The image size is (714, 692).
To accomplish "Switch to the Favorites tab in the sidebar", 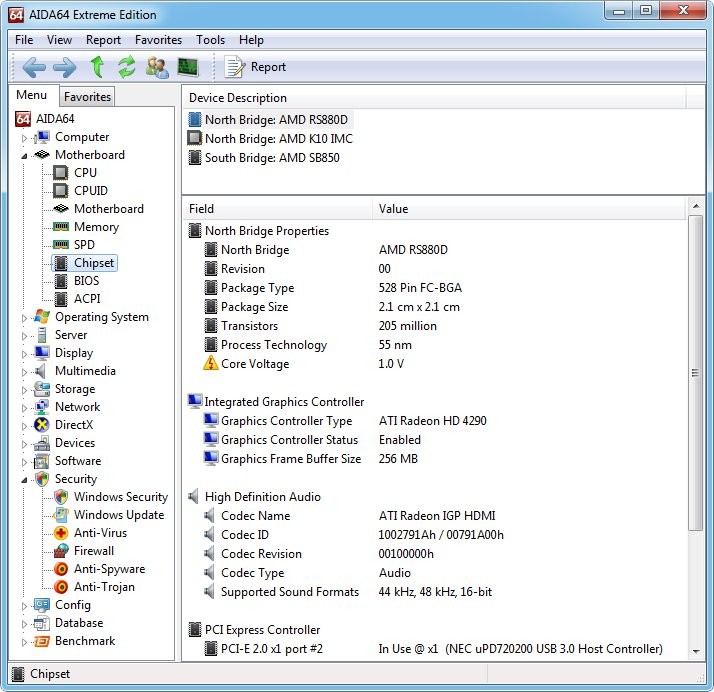I will pos(87,97).
